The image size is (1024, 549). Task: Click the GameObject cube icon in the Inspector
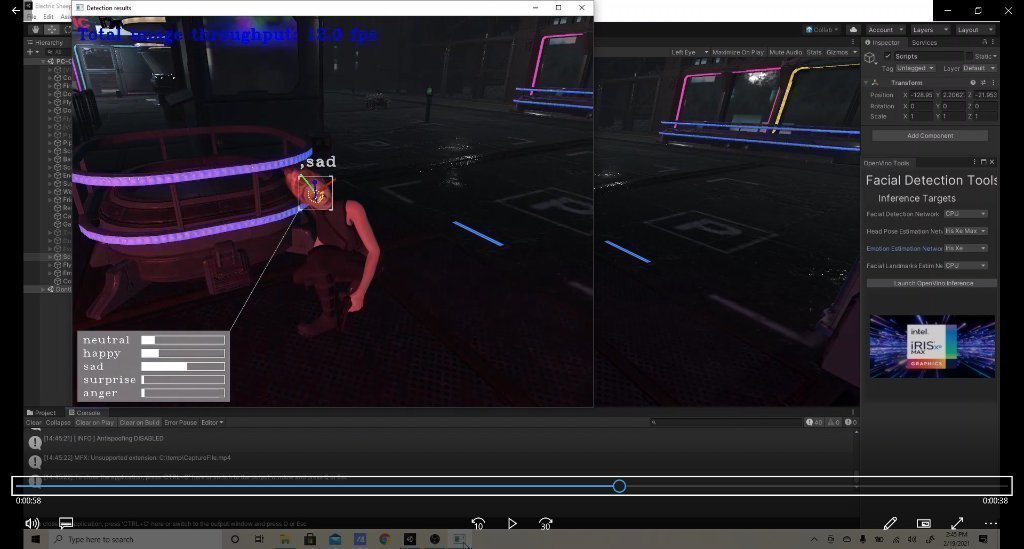pyautogui.click(x=870, y=58)
